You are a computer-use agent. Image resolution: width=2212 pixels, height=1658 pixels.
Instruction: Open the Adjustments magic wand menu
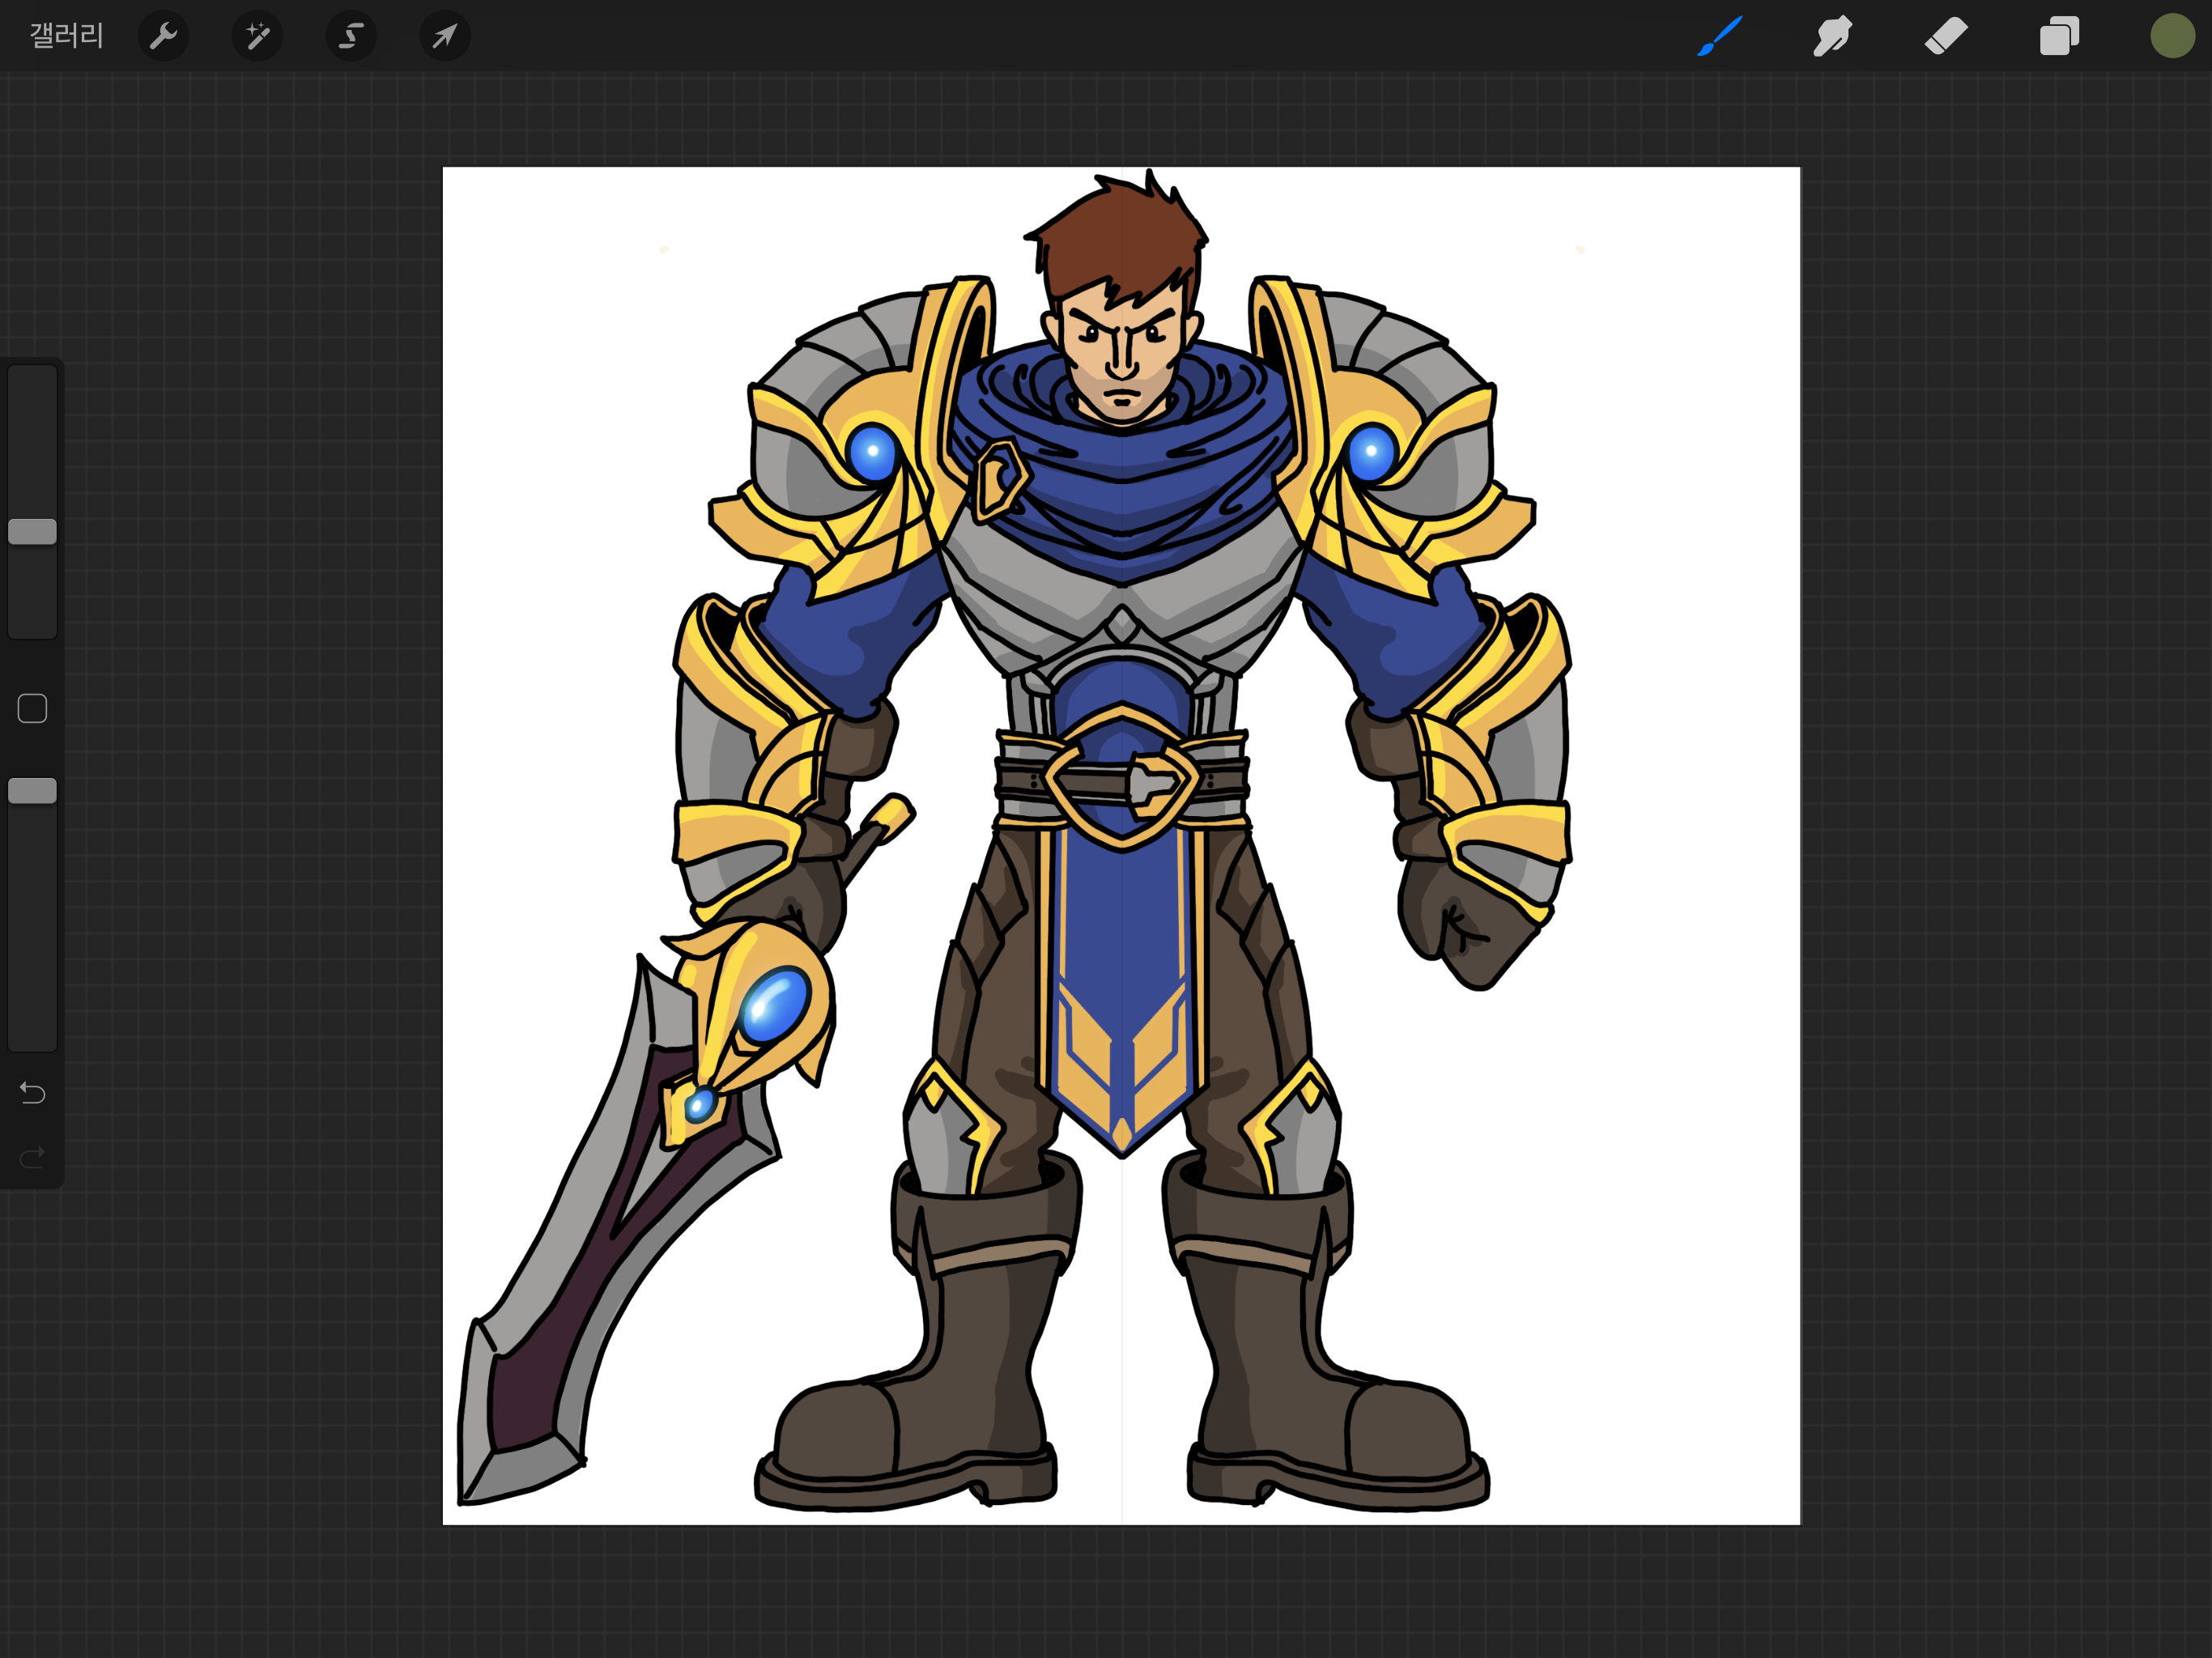pos(257,36)
